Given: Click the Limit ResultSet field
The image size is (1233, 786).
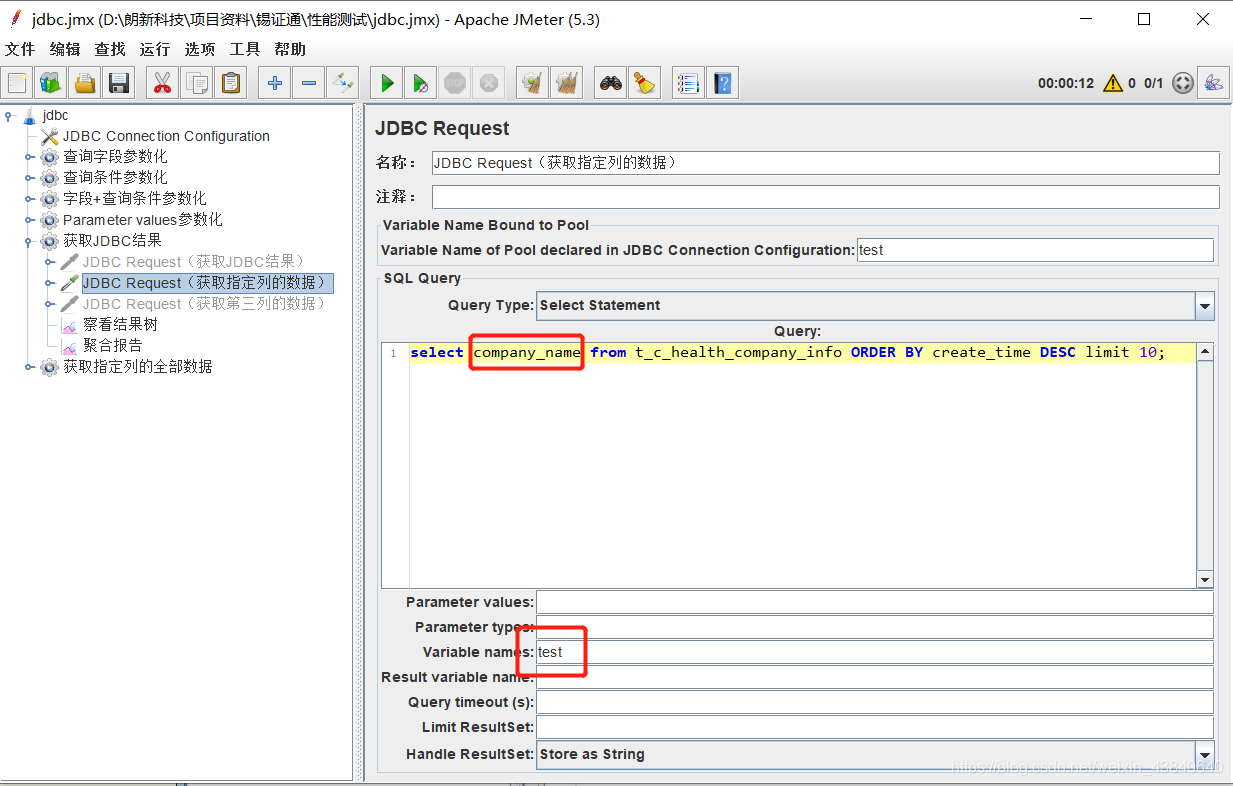Looking at the screenshot, I should [875, 727].
